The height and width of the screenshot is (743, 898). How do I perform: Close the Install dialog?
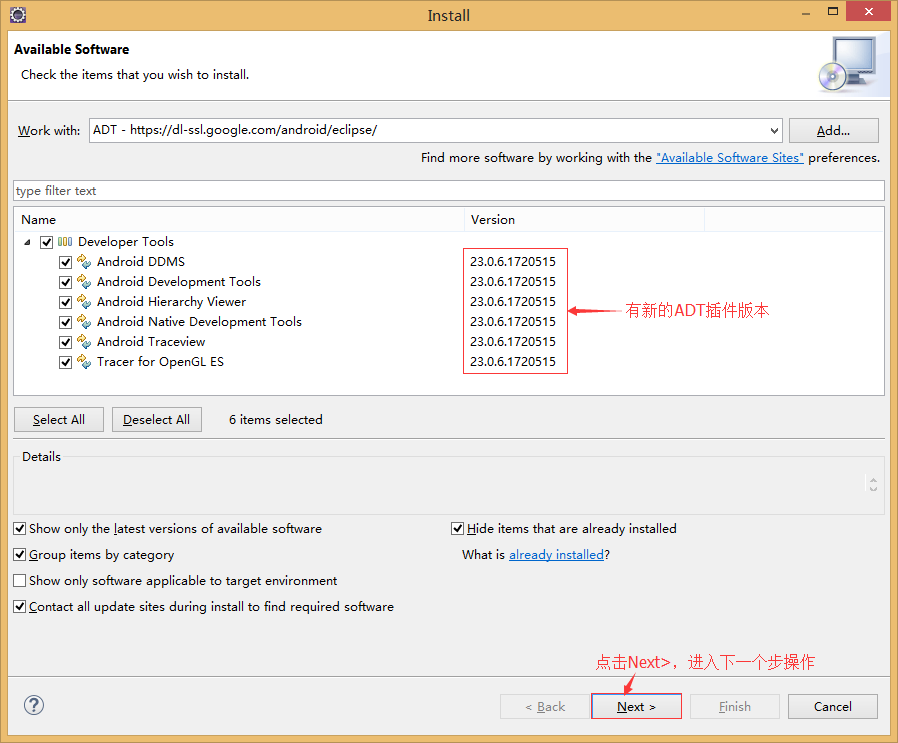(868, 11)
